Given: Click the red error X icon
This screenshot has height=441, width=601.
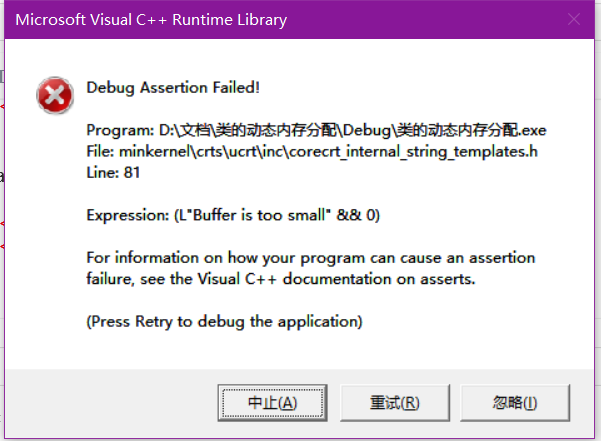Looking at the screenshot, I should click(x=55, y=95).
